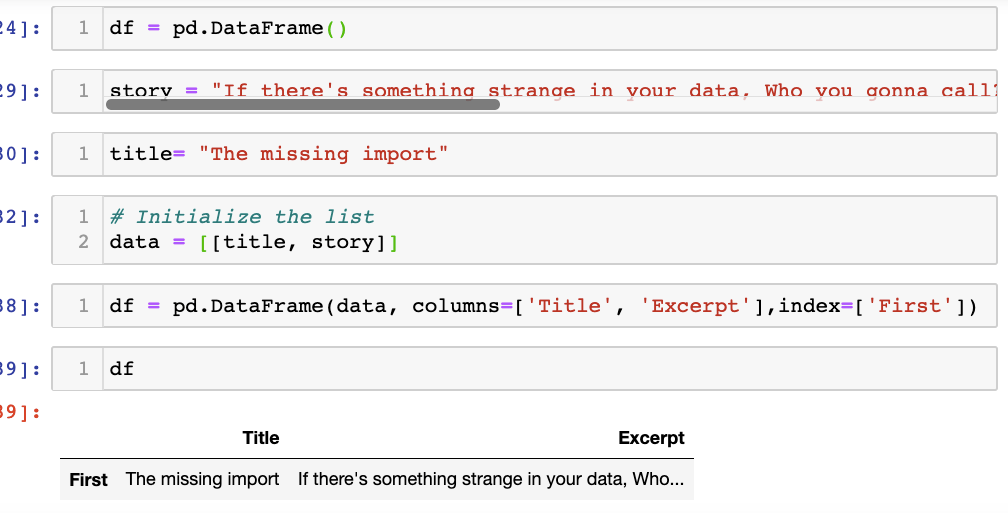Click the red output prompt 39
The image size is (1008, 513).
(20, 413)
